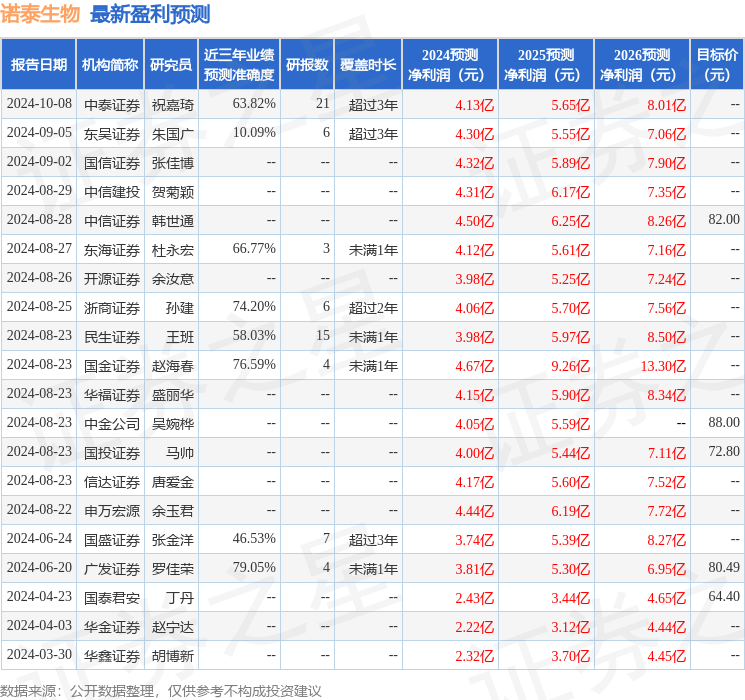Click the 10.09% accuracy value

[x=254, y=133]
